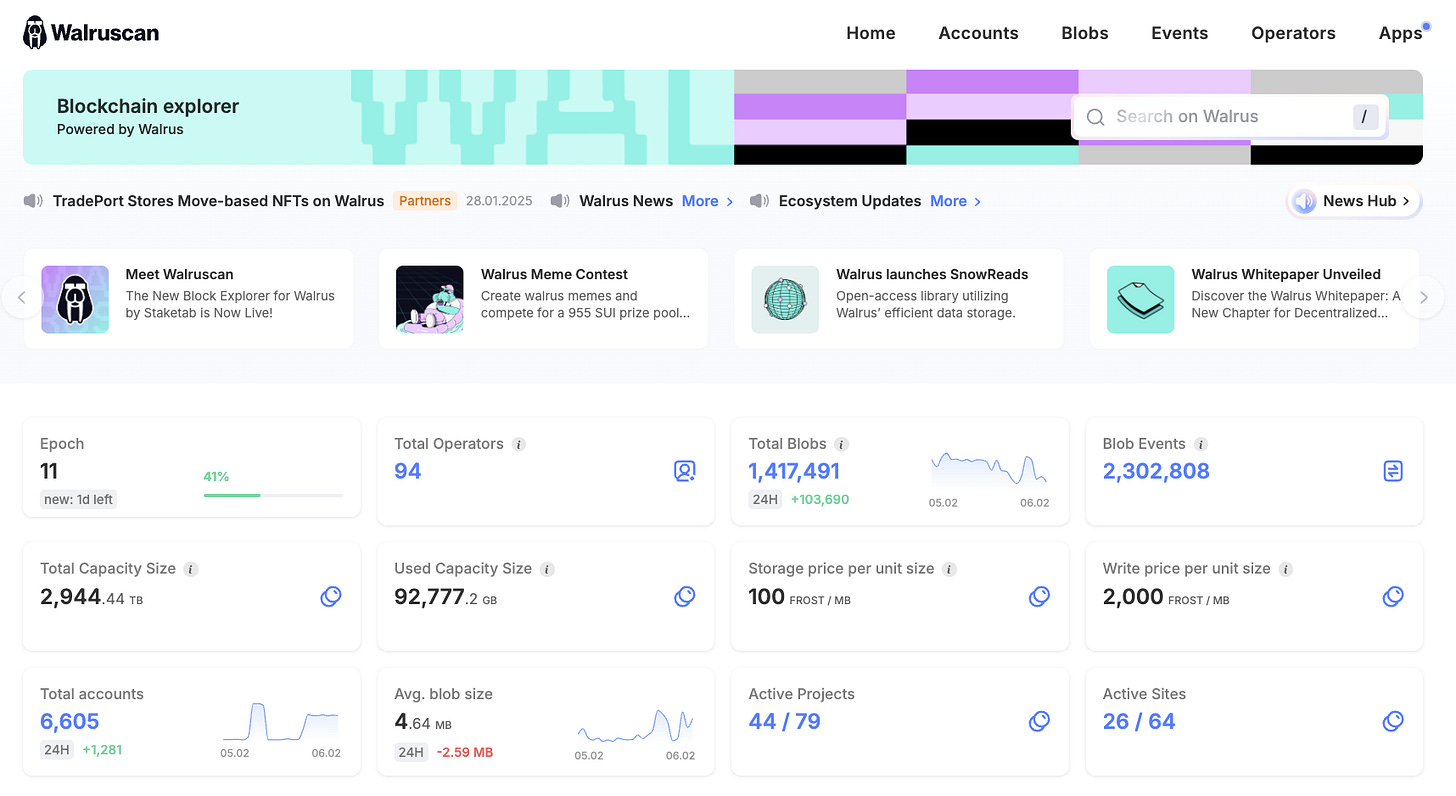Open Total Blobs value 1,417,491
Screen dimensions: 1456x796
point(794,471)
